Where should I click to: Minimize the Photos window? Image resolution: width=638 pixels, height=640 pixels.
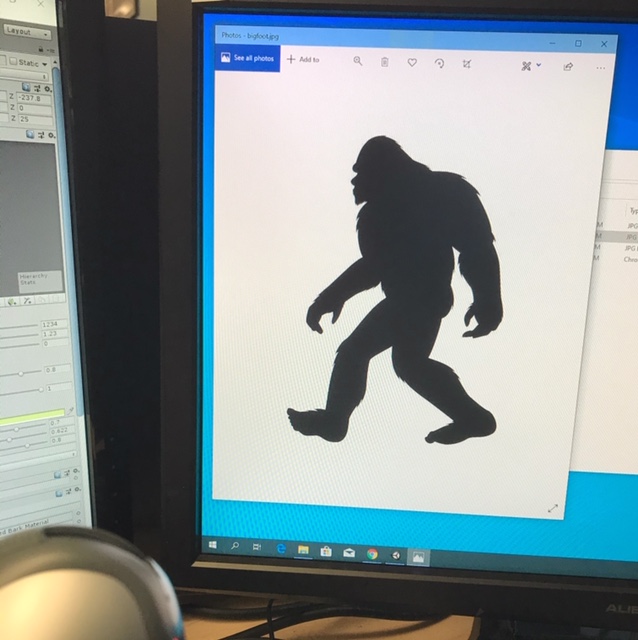pyautogui.click(x=552, y=43)
